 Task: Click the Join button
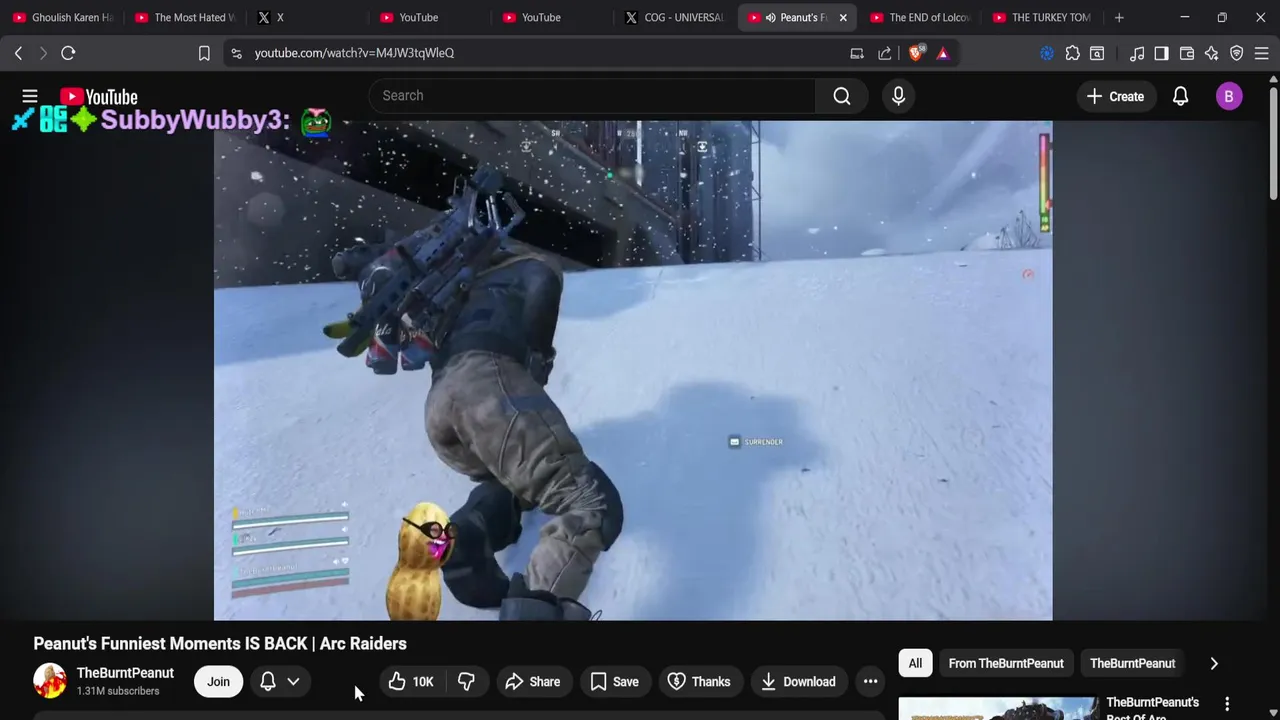pyautogui.click(x=218, y=682)
